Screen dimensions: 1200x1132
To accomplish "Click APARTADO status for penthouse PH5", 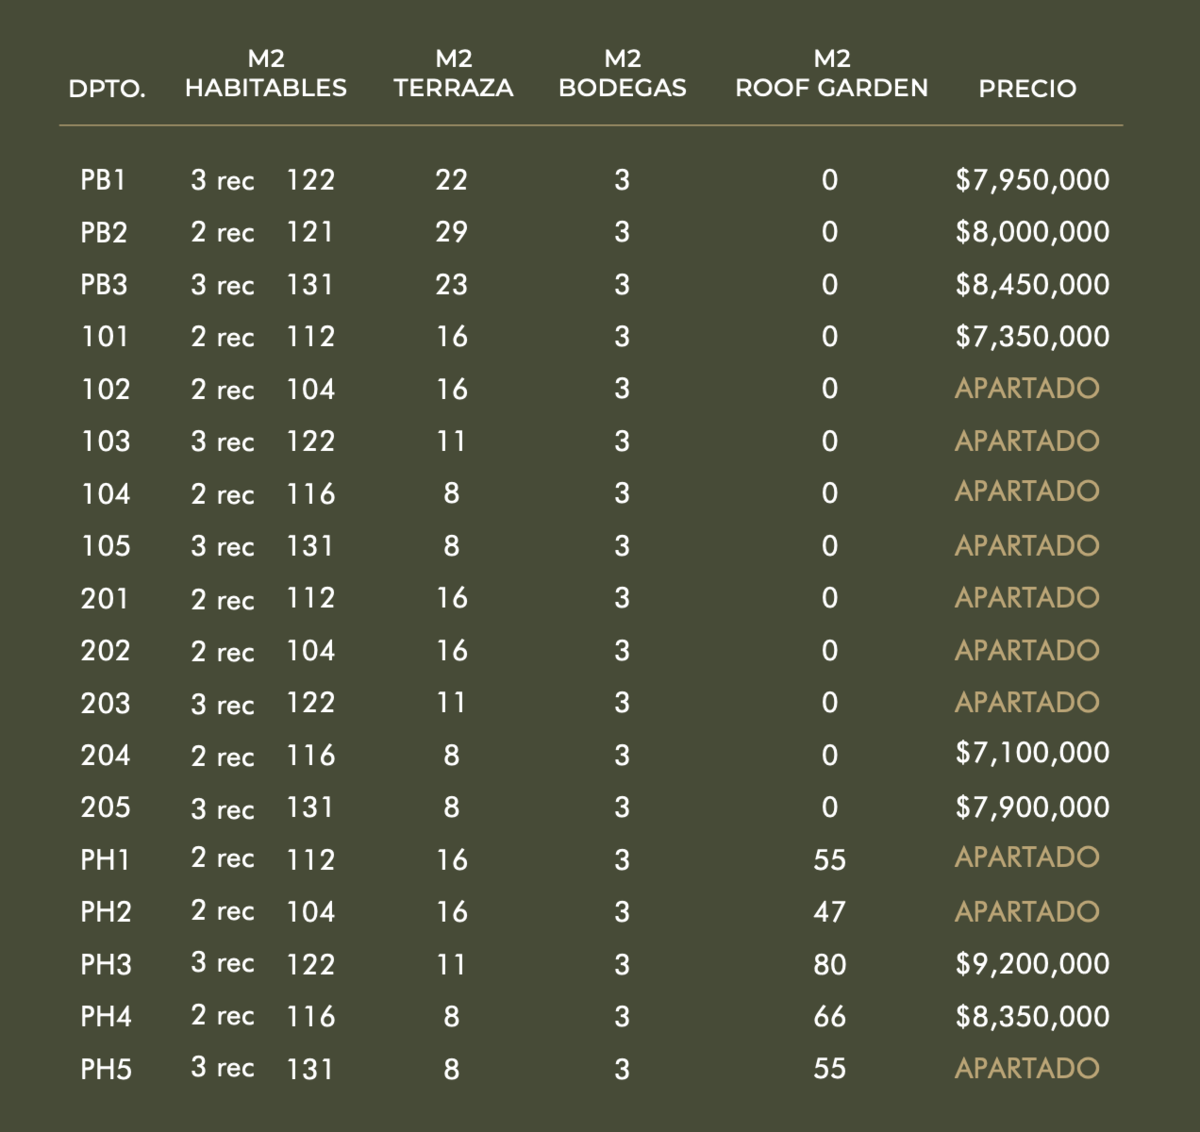I will tap(1027, 1068).
